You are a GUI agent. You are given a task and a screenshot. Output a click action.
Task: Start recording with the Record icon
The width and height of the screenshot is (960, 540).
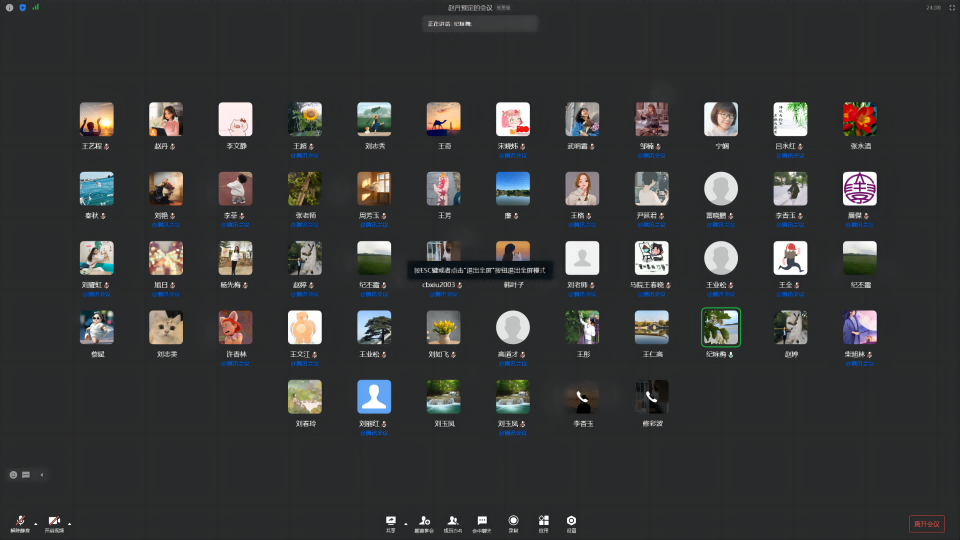click(x=513, y=520)
